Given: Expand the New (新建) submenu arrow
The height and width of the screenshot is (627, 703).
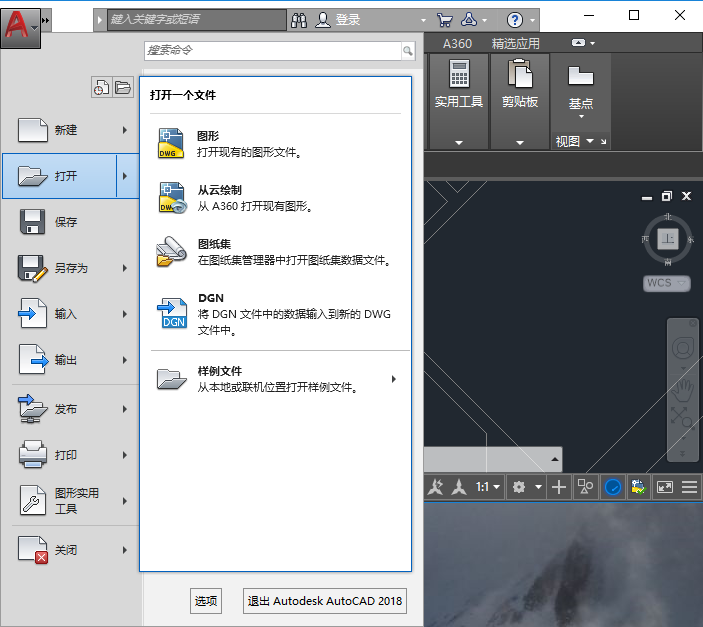Looking at the screenshot, I should point(125,130).
